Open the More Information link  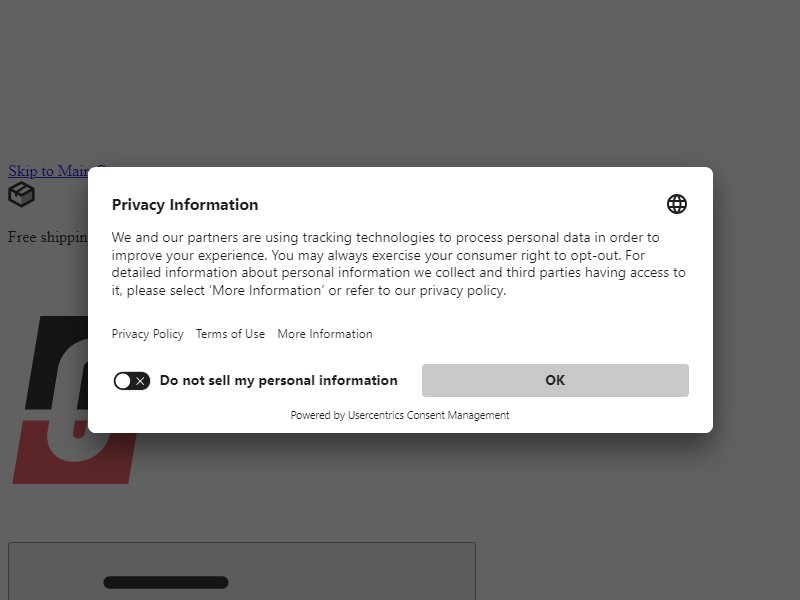point(325,334)
